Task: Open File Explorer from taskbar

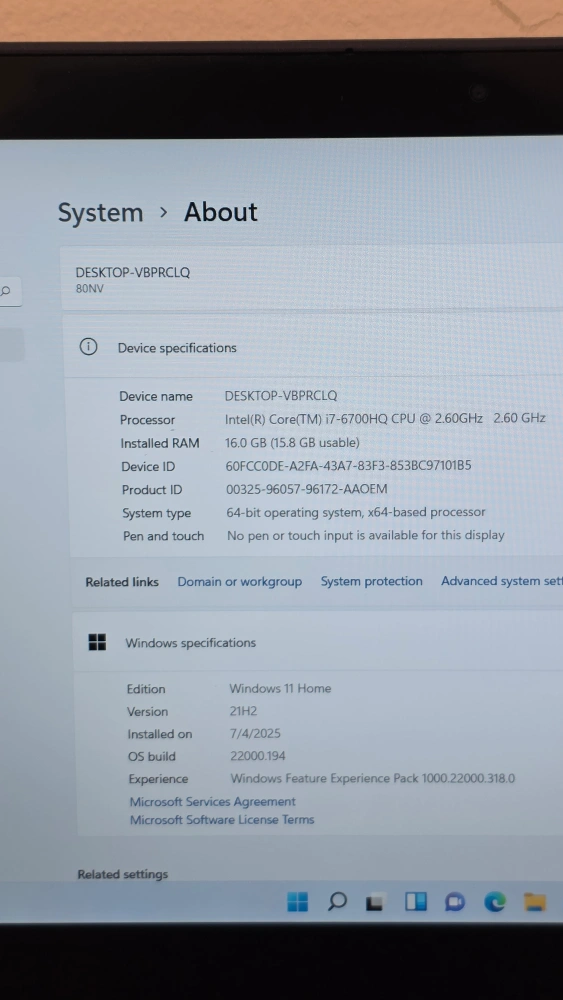Action: [535, 901]
